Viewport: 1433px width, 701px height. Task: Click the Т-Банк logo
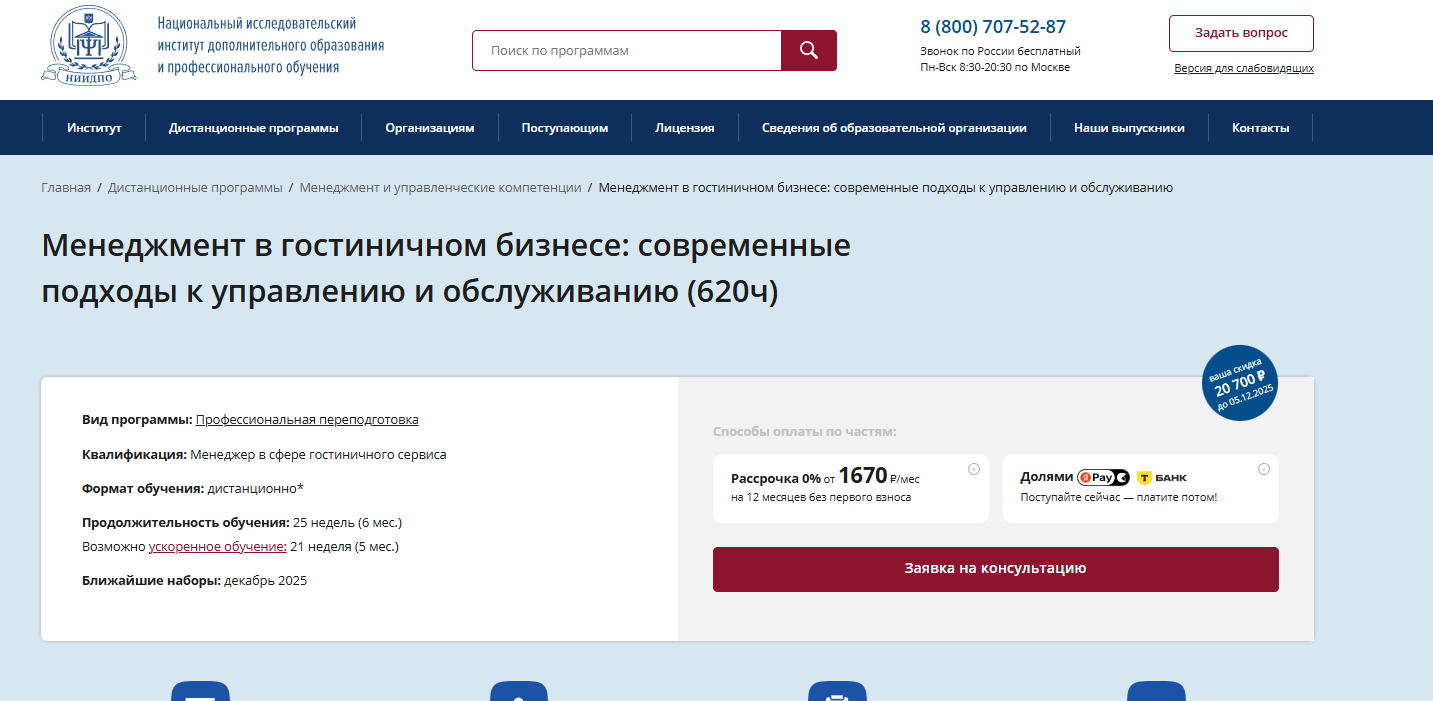pyautogui.click(x=1162, y=478)
